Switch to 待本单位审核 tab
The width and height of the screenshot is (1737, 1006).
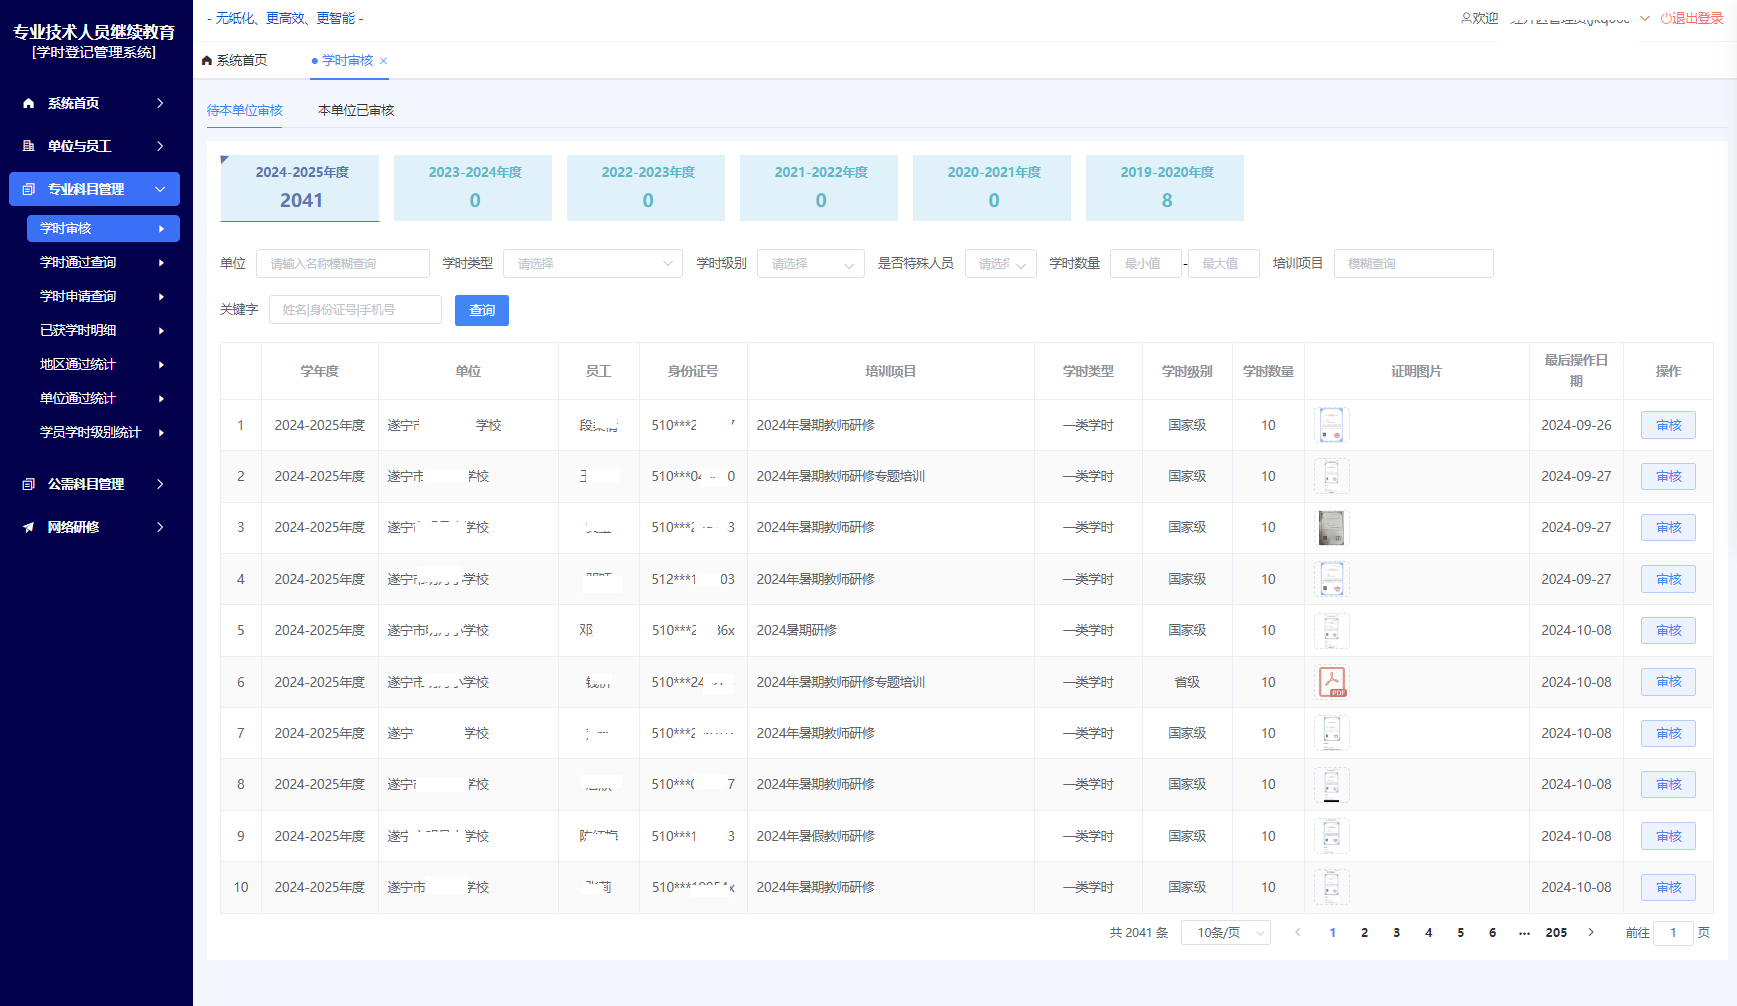tap(245, 110)
